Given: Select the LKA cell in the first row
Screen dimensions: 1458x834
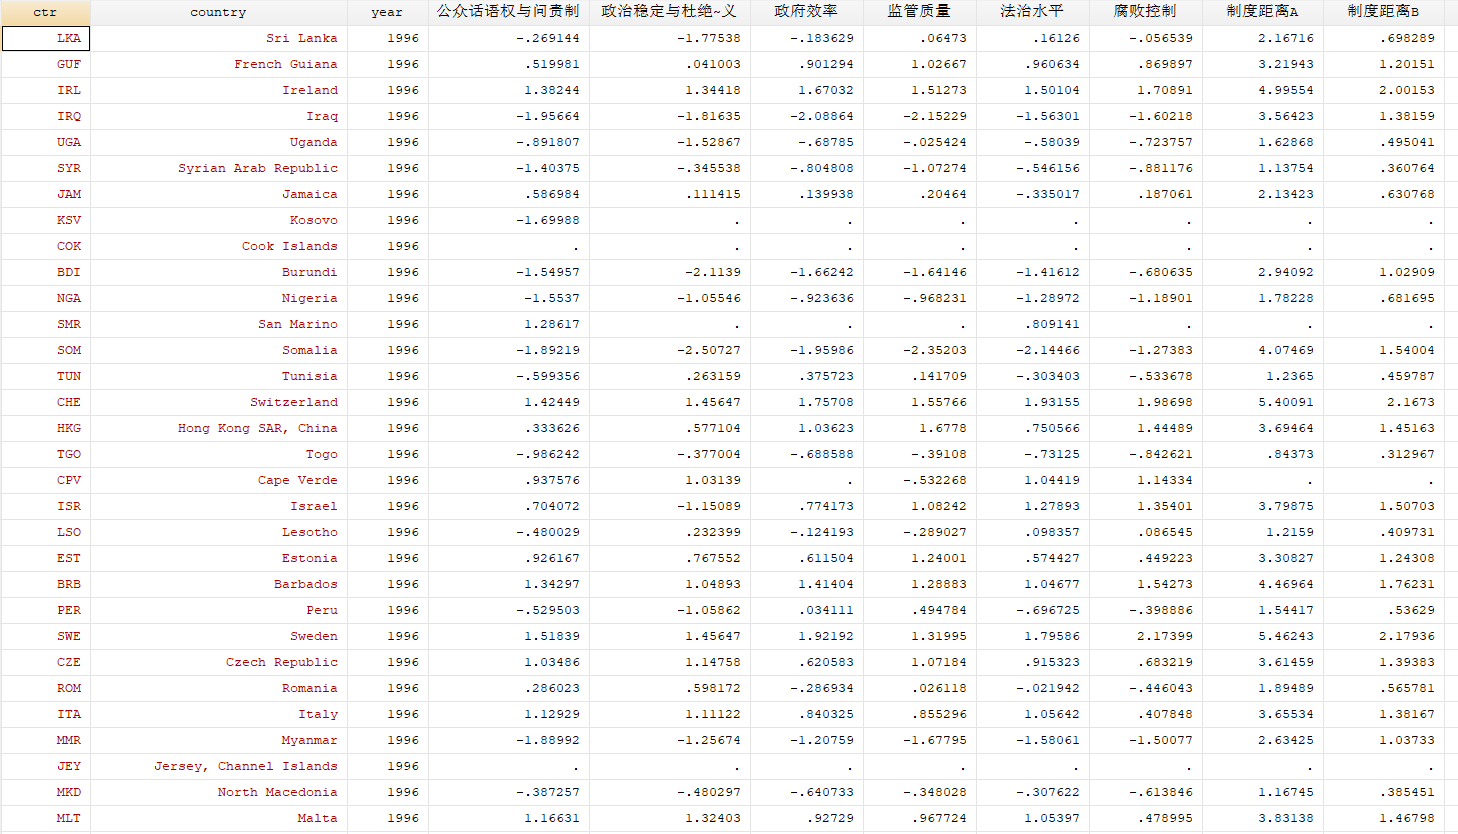Looking at the screenshot, I should click(46, 38).
